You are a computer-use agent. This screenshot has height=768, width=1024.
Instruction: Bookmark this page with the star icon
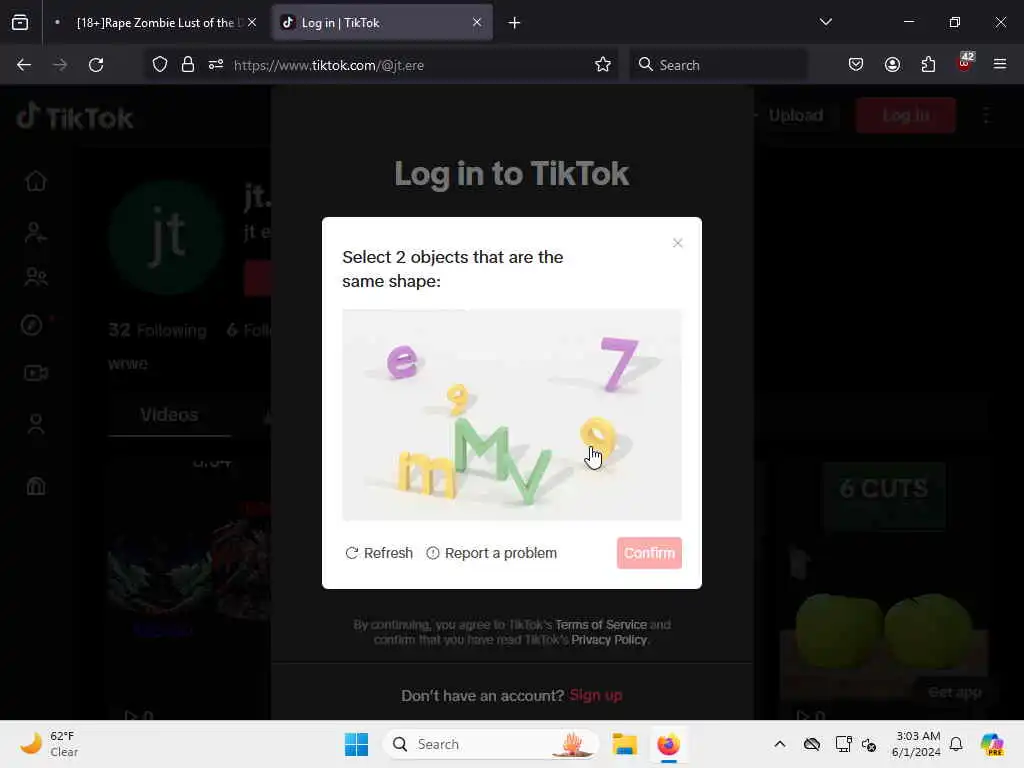[603, 65]
